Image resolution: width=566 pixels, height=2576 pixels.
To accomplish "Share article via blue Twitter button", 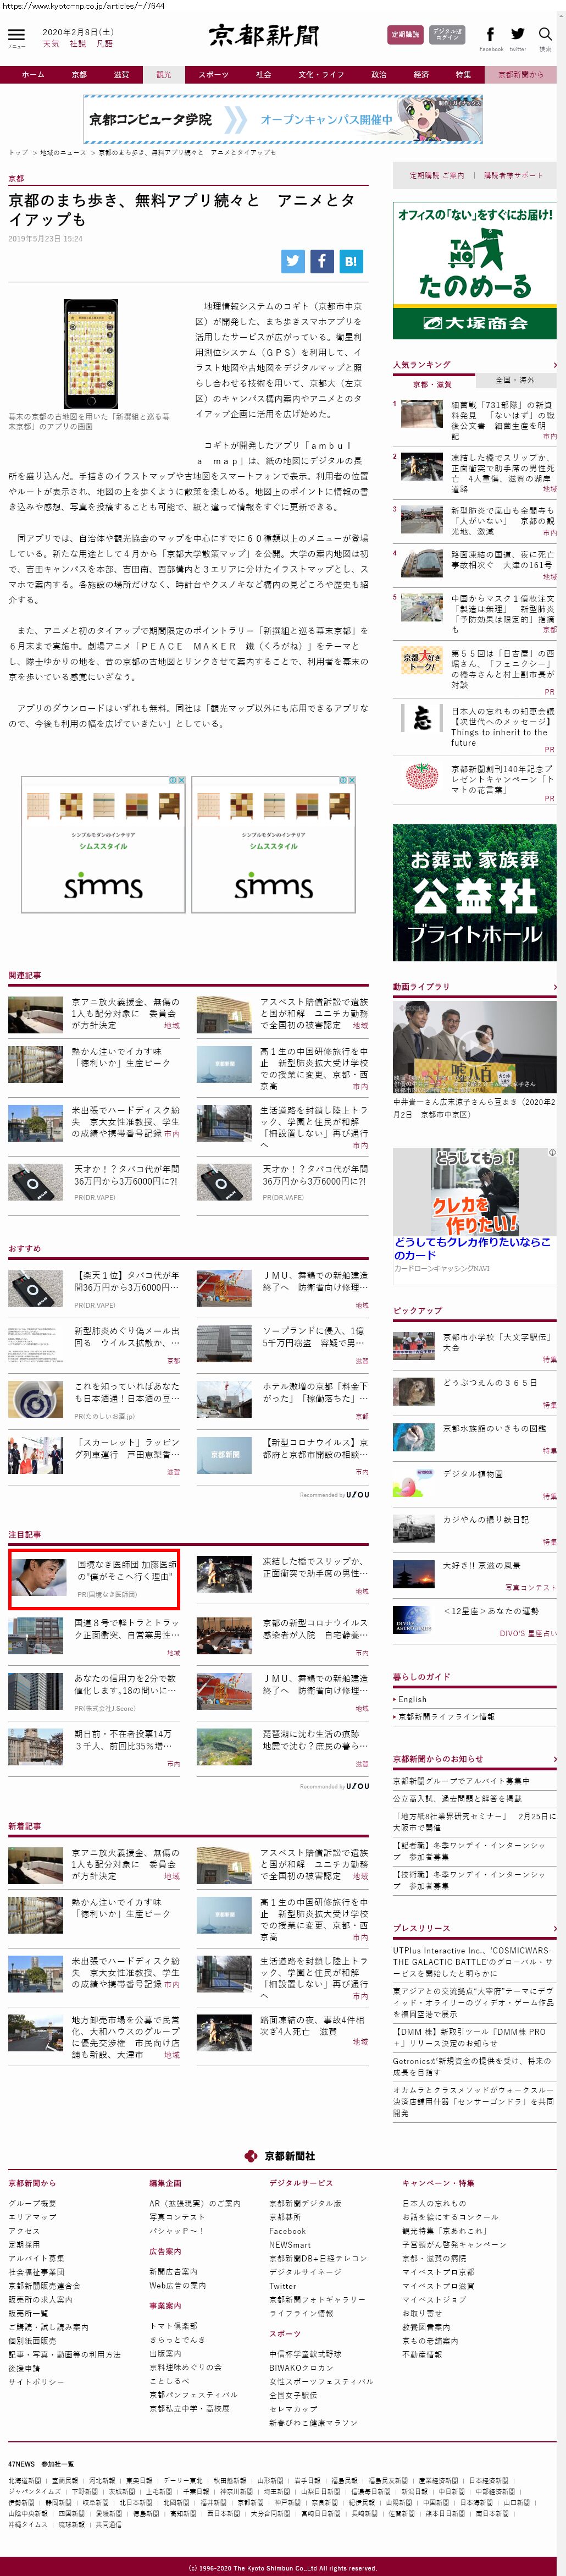I will click(x=292, y=261).
